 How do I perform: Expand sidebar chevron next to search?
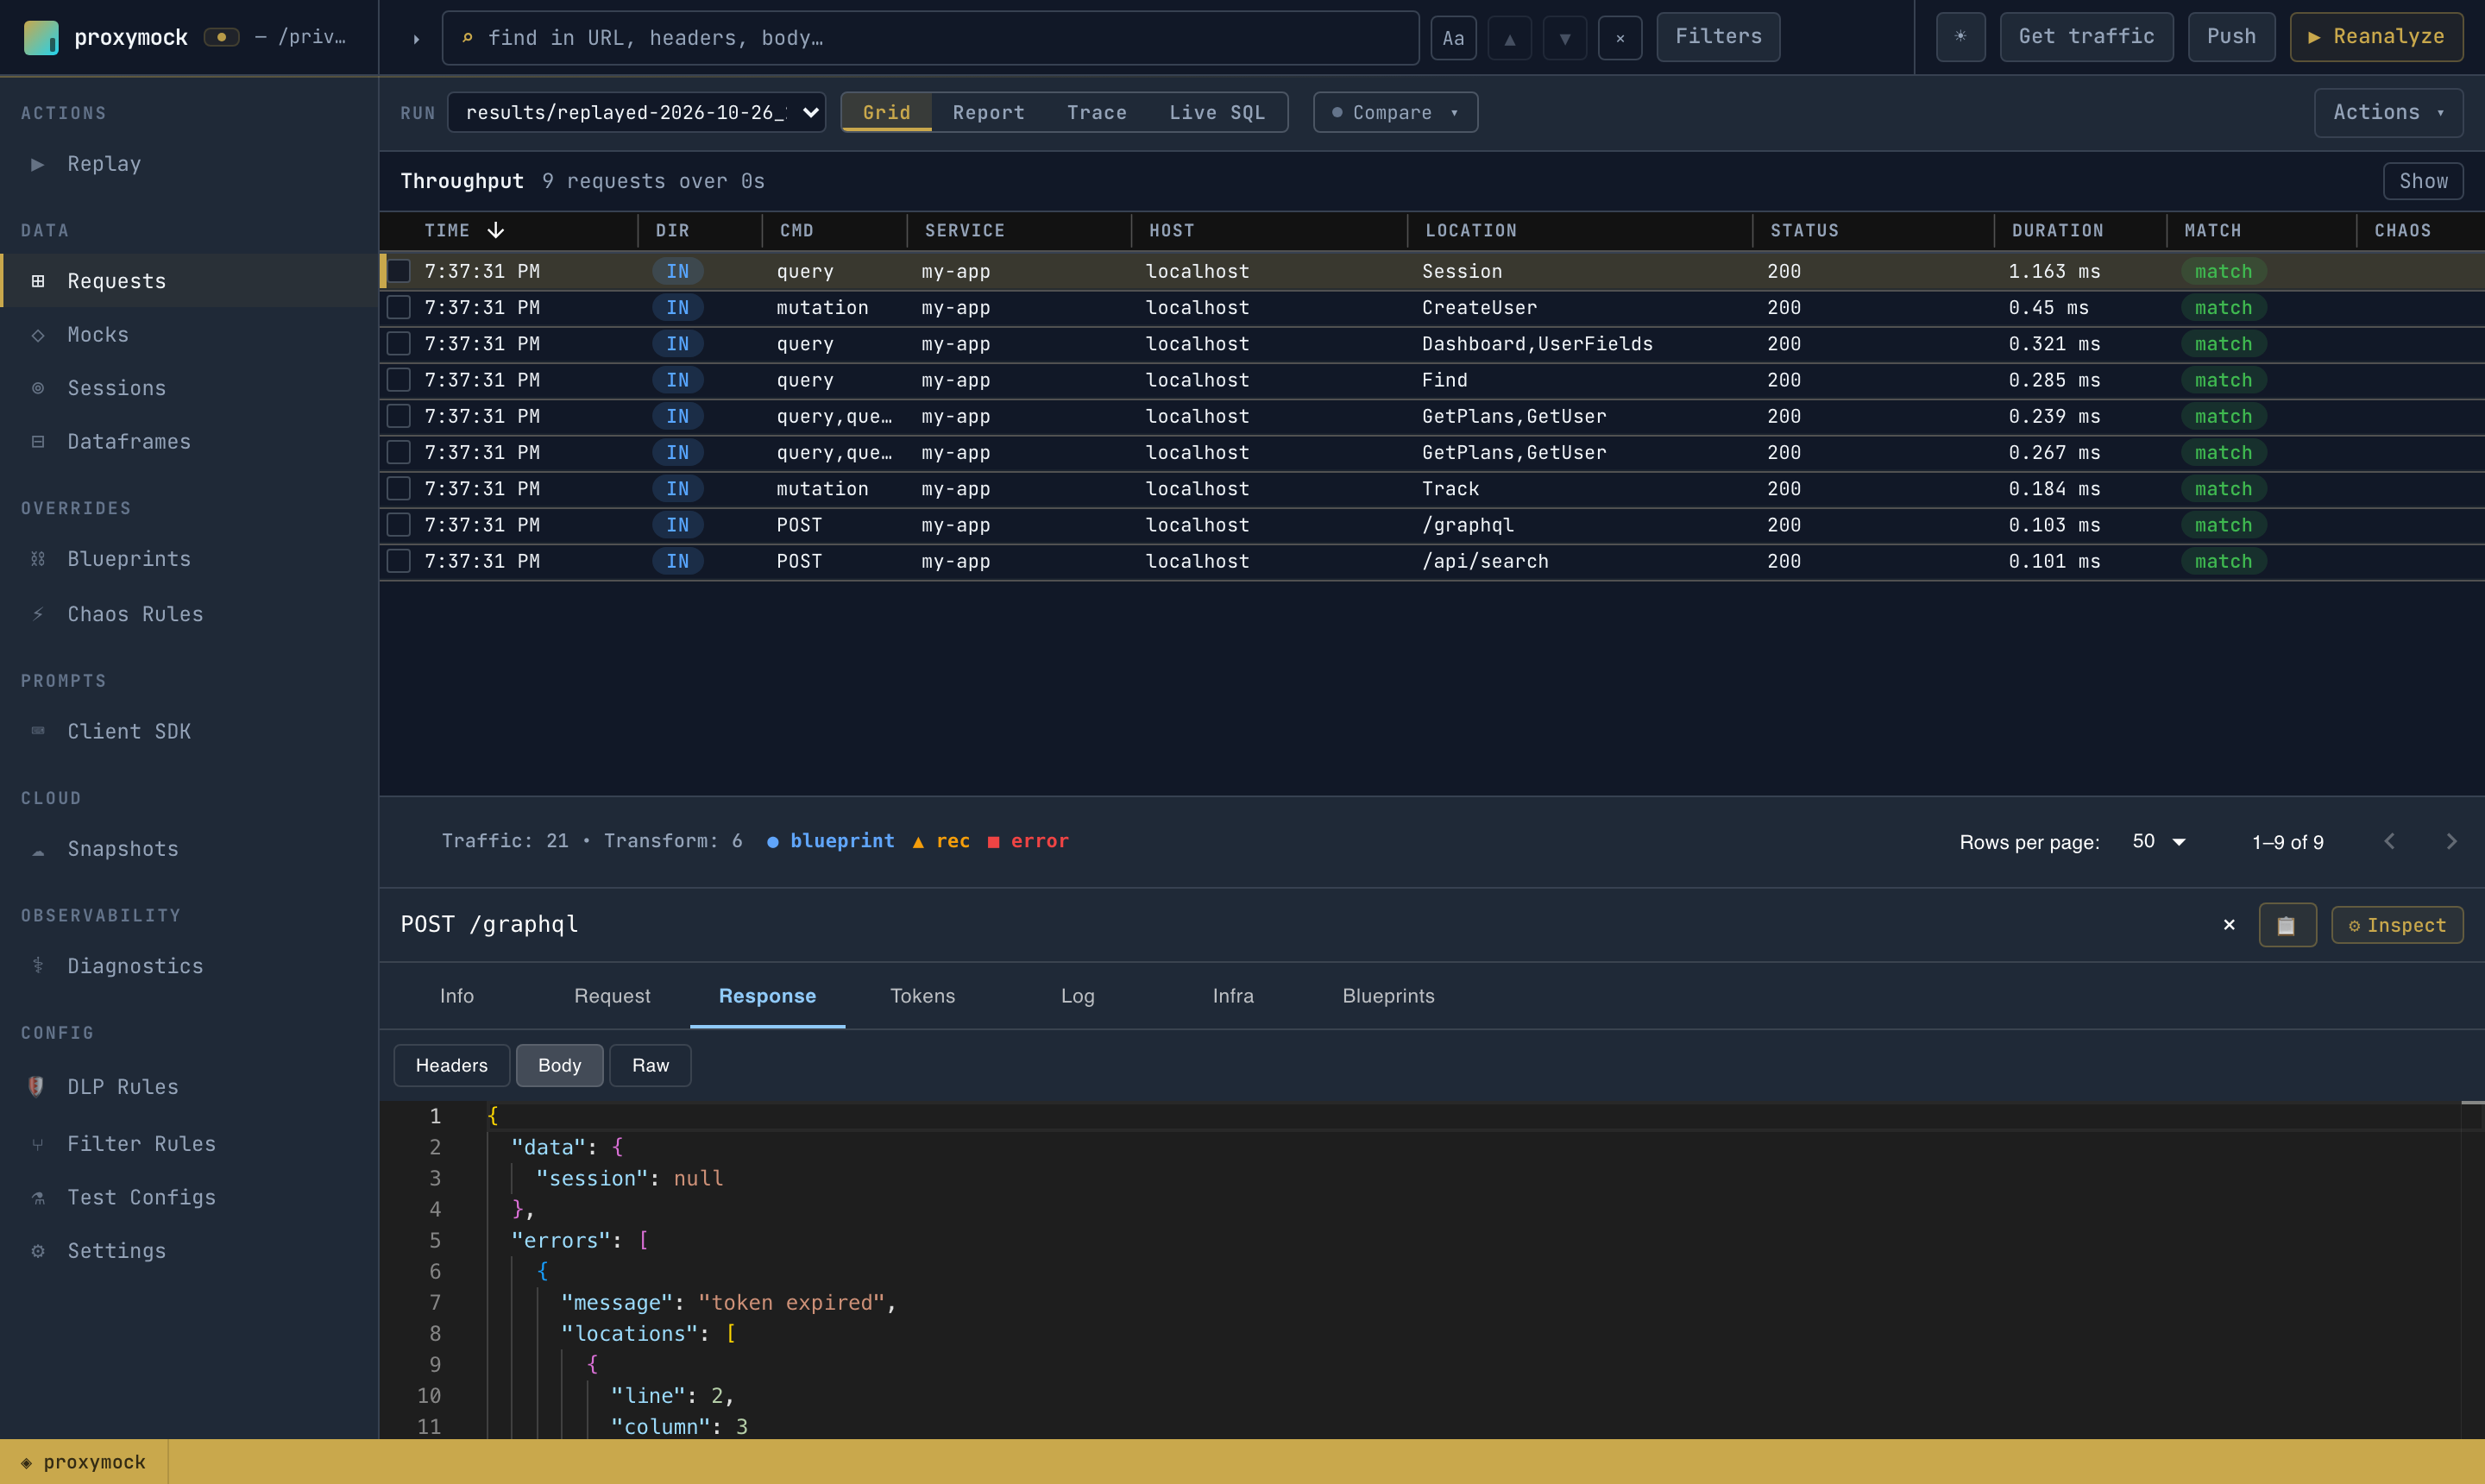pos(416,38)
